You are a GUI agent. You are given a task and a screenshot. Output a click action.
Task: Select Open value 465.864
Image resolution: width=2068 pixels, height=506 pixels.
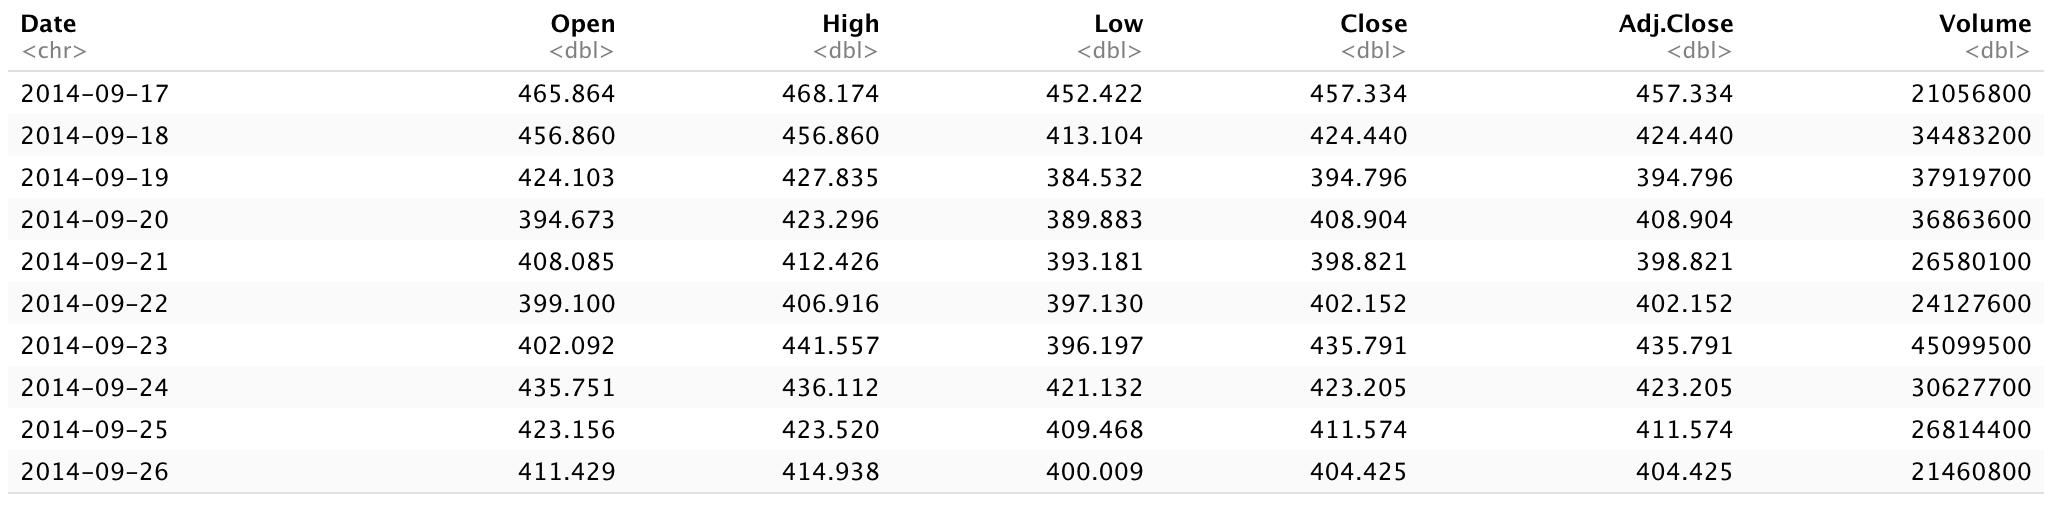pos(567,94)
